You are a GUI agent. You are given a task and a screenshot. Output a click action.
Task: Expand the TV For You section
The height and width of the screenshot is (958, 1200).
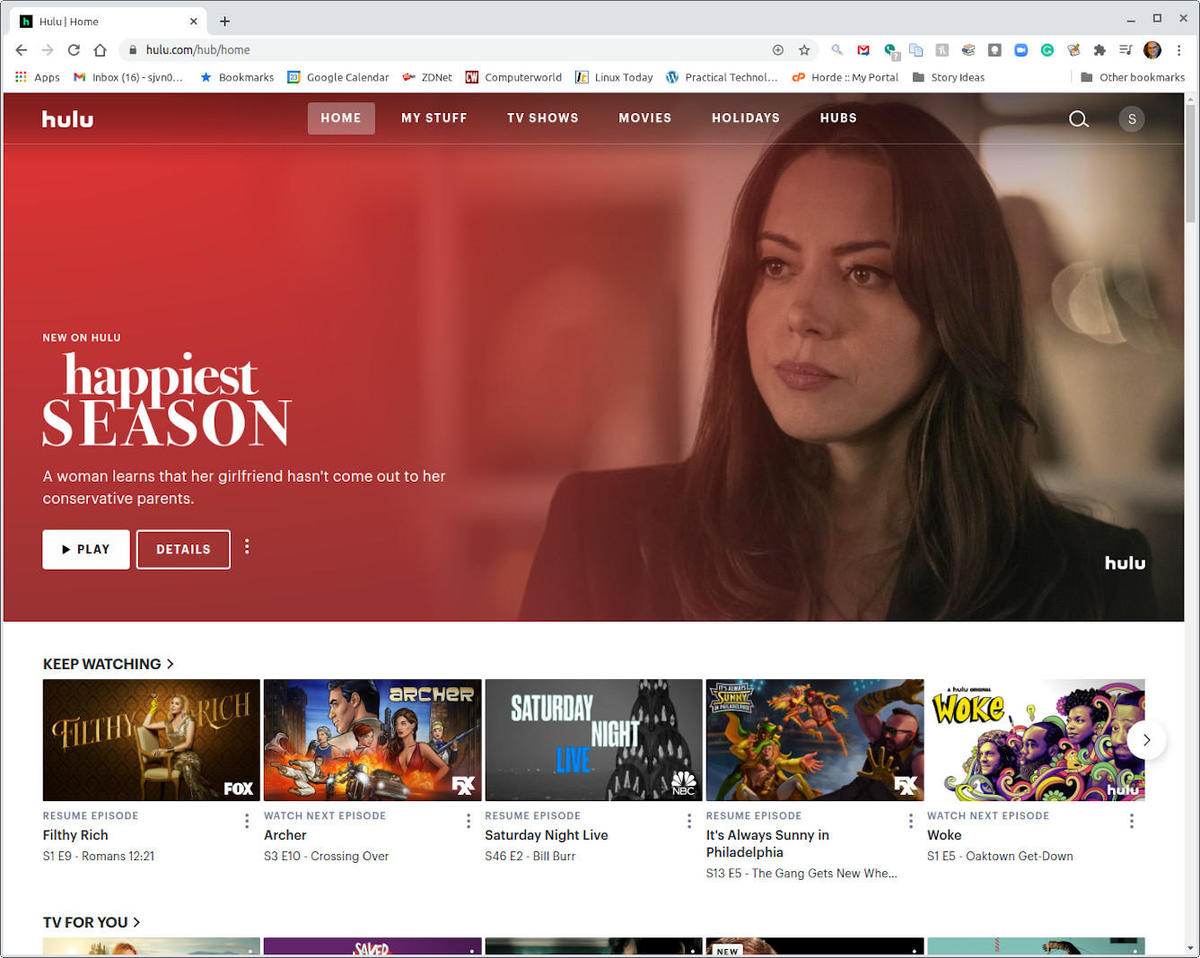[x=92, y=922]
